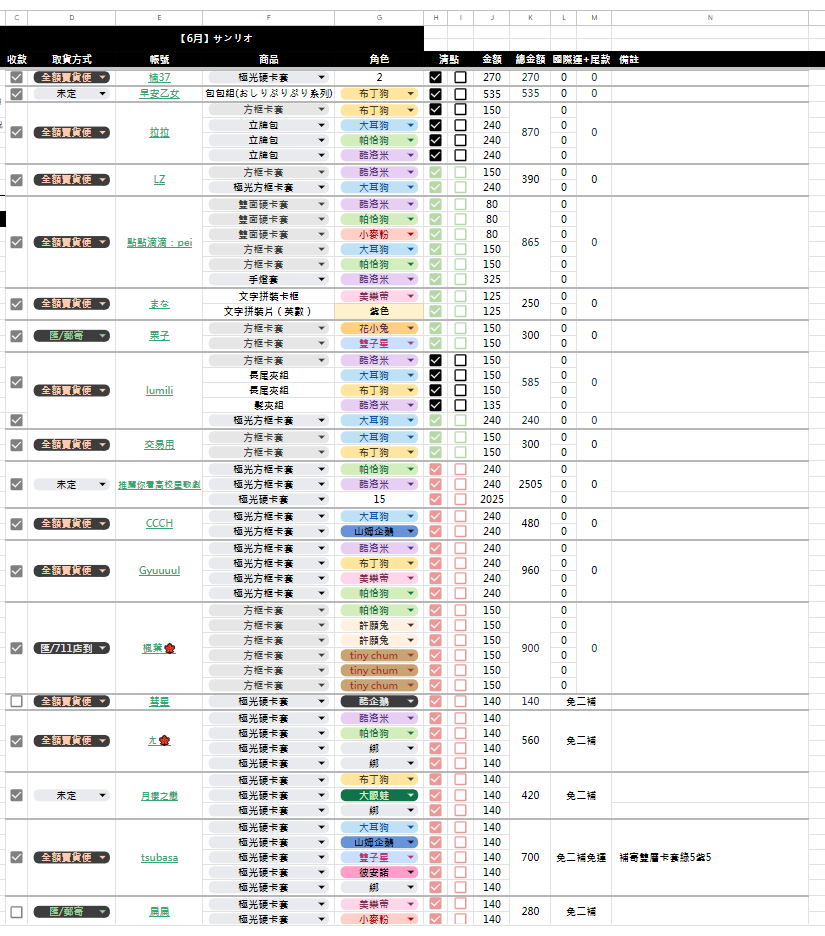Uncheck the black checked 清點 box beside 270
The height and width of the screenshot is (936, 825).
436,78
